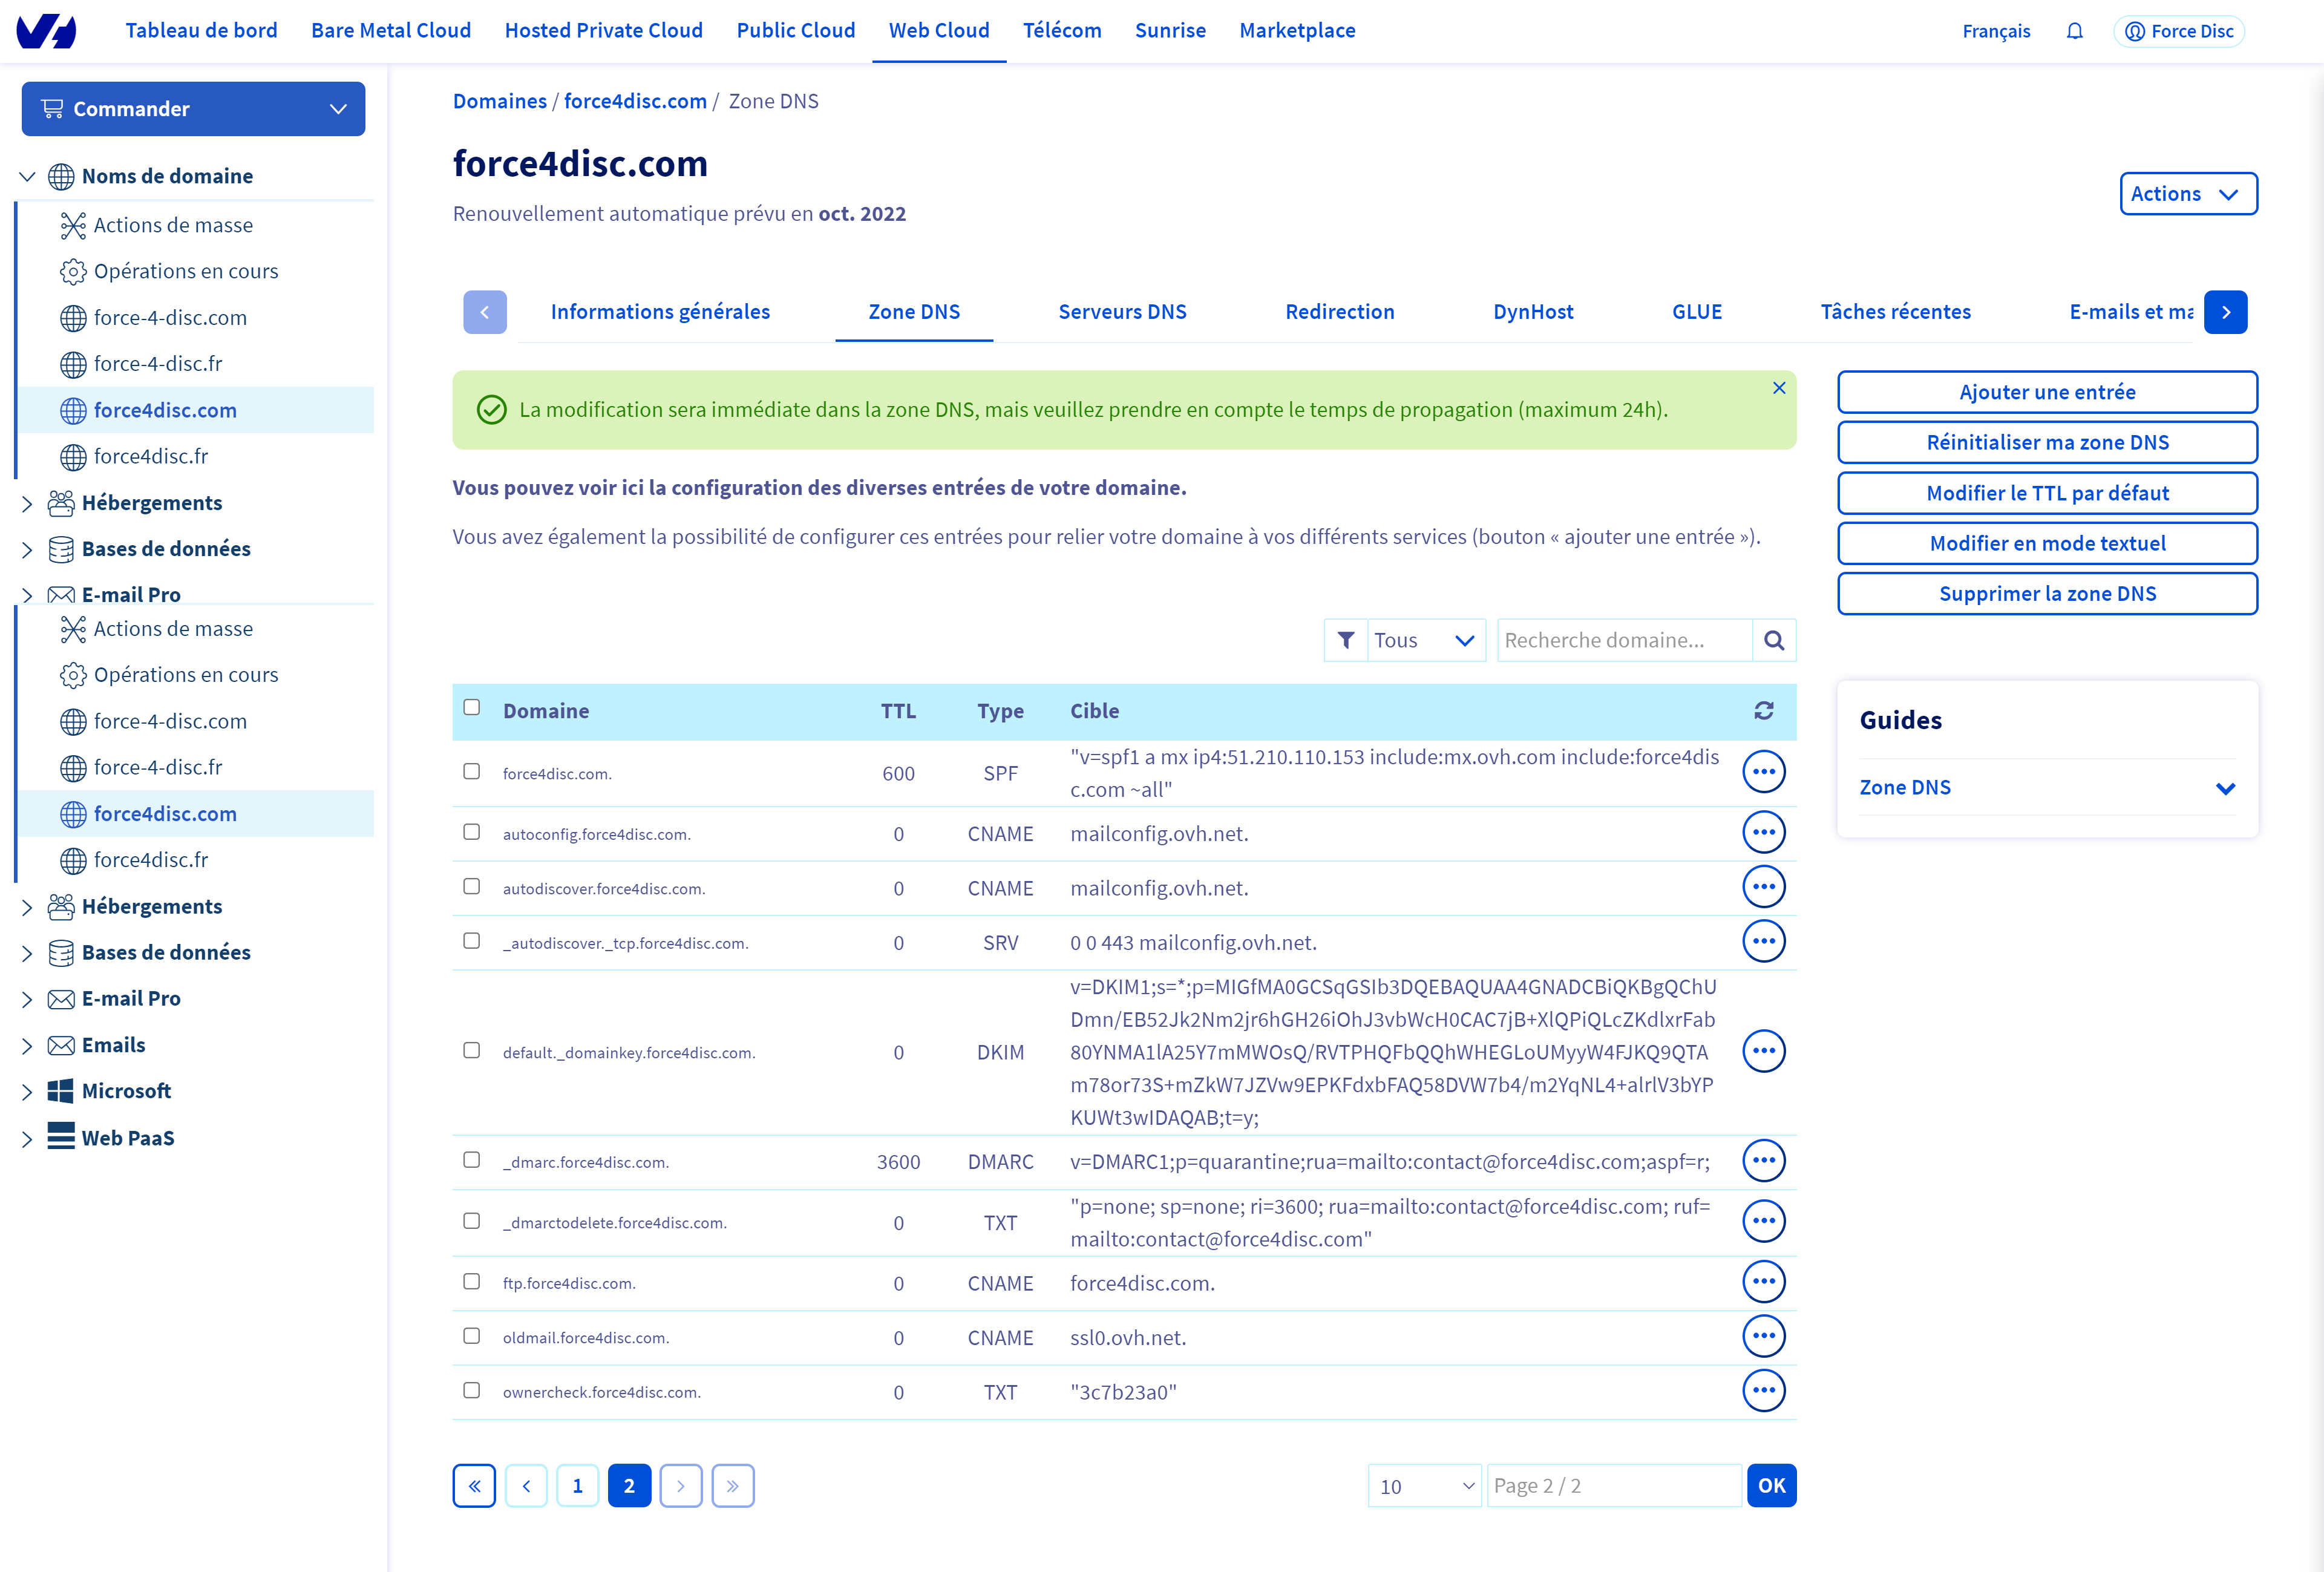Click the OVH logo
Screen dimensions: 2324x1572
tap(46, 31)
